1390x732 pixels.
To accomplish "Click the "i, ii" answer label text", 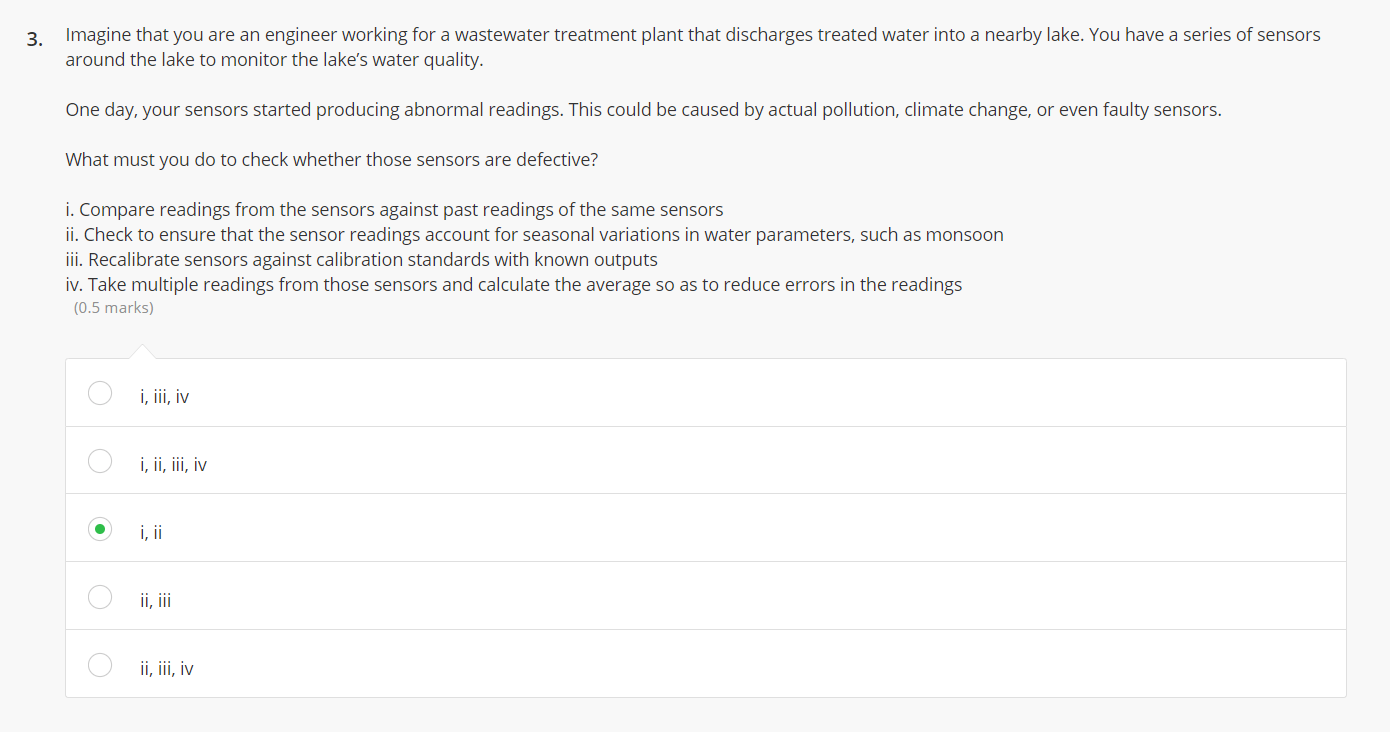I will pyautogui.click(x=151, y=533).
